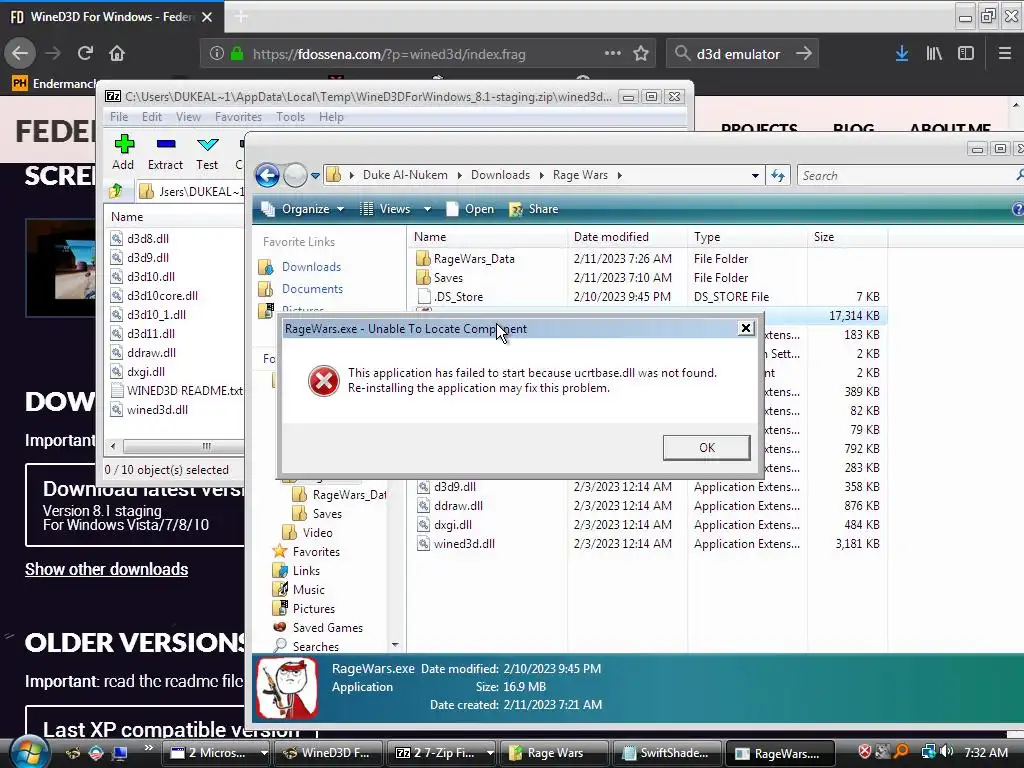
Task: Click the Firefox back arrow button
Action: [x=20, y=54]
